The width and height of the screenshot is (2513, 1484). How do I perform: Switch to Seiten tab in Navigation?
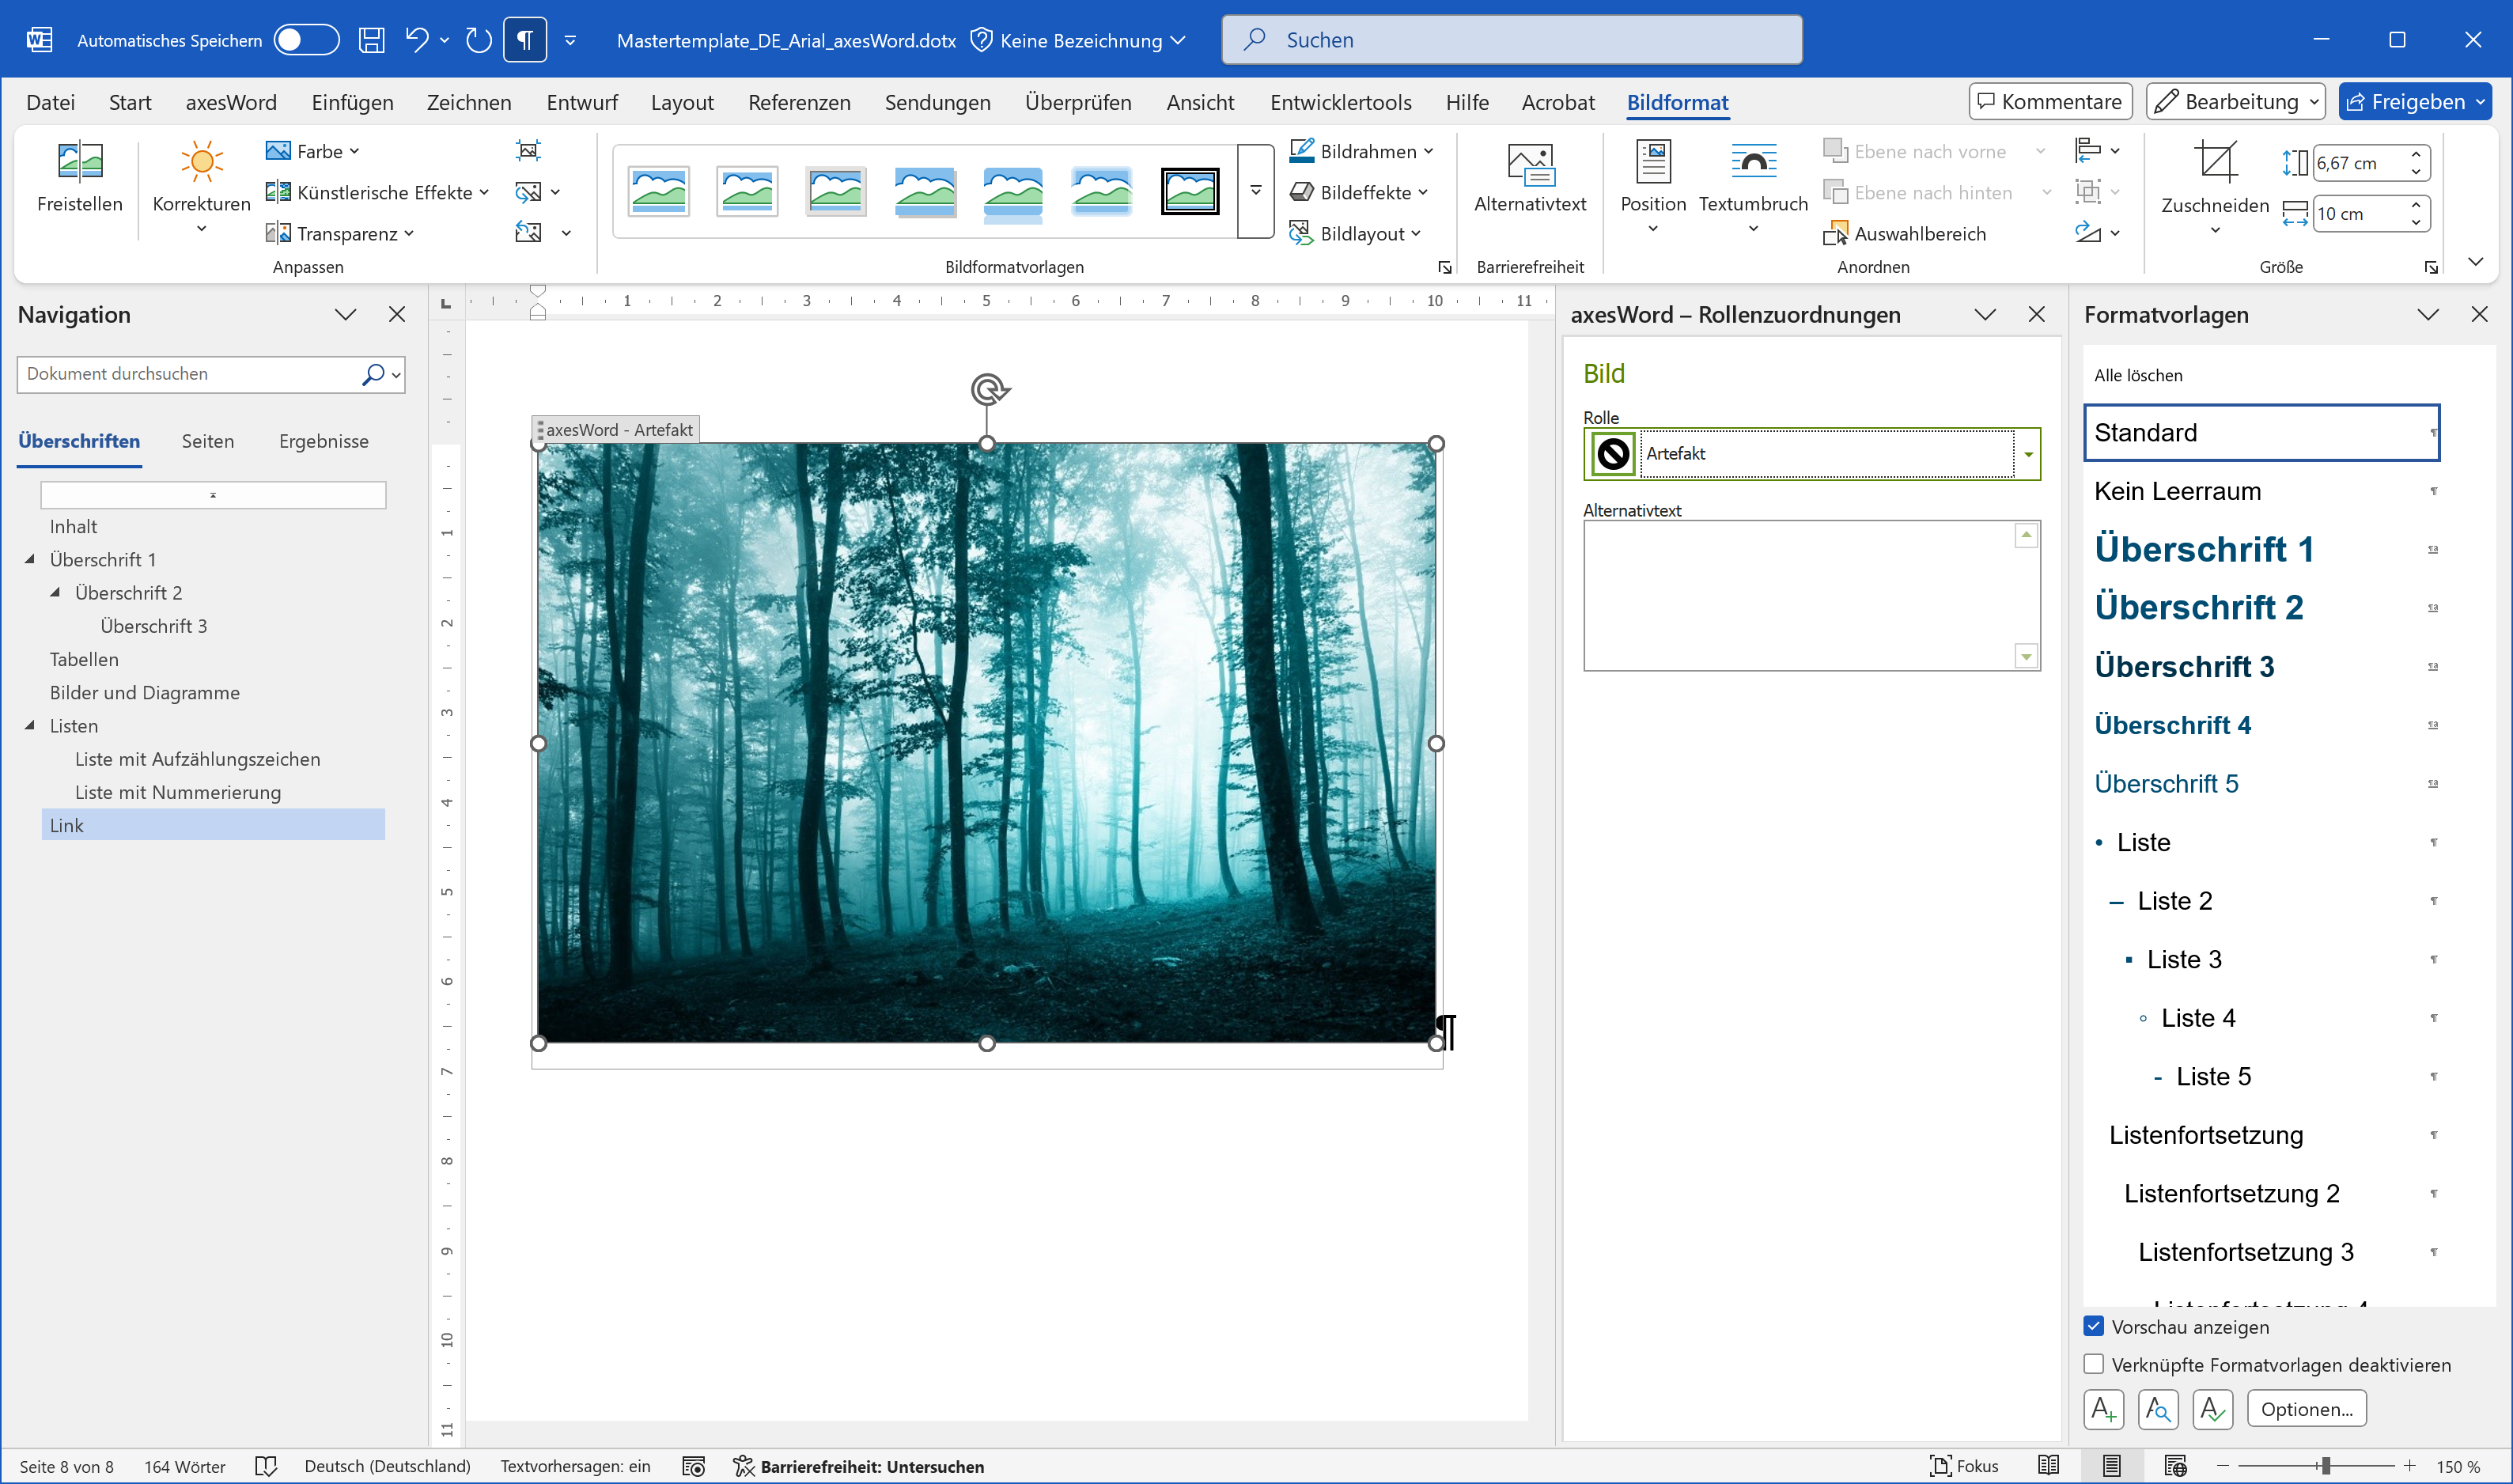pyautogui.click(x=207, y=441)
